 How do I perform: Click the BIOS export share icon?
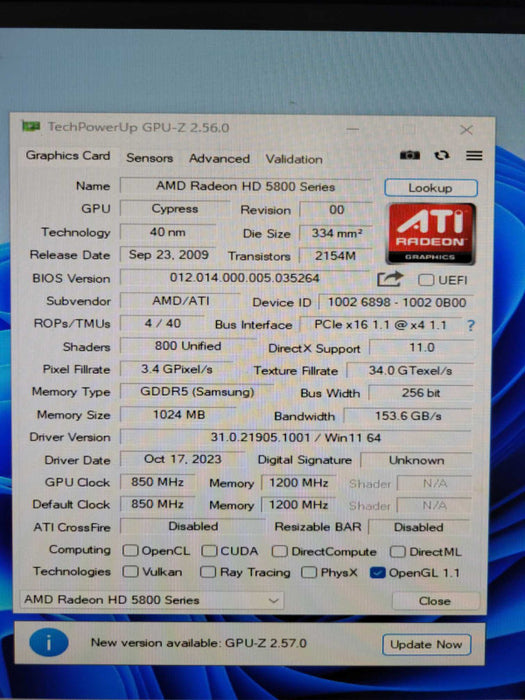(x=390, y=279)
